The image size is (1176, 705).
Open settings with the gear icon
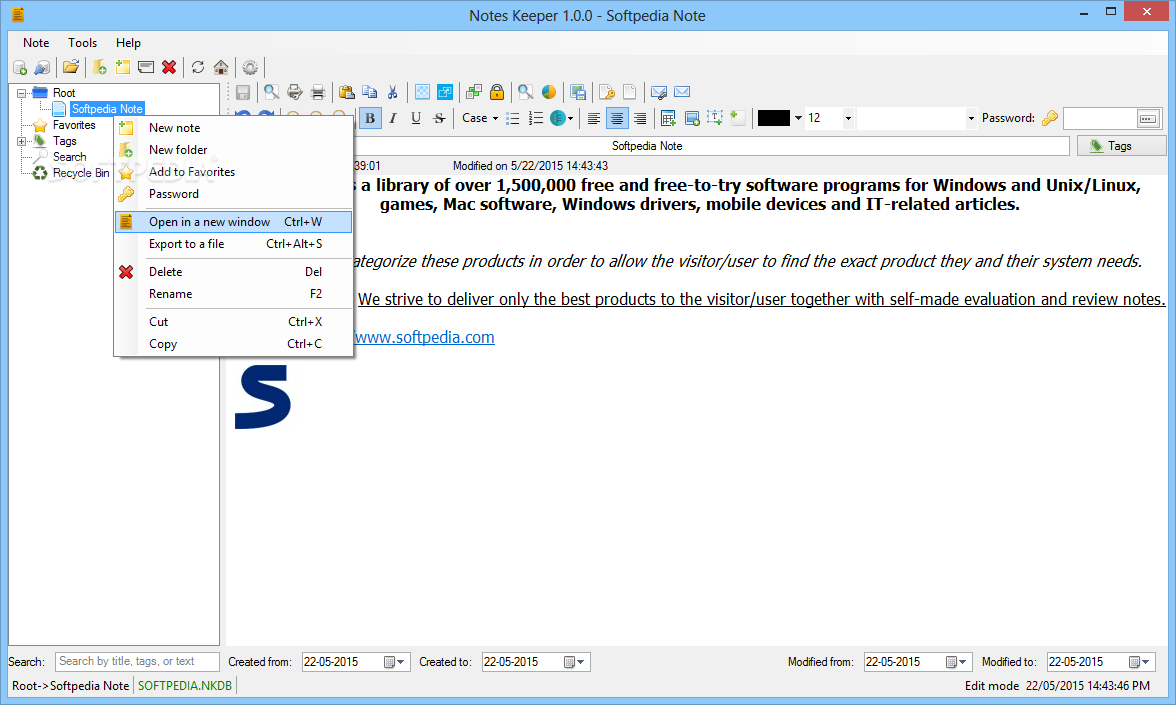pos(250,68)
